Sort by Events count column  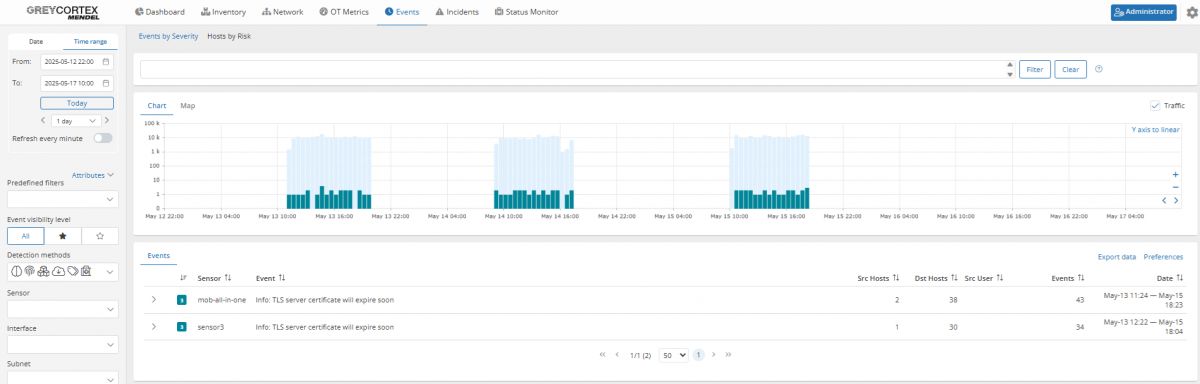(1068, 278)
